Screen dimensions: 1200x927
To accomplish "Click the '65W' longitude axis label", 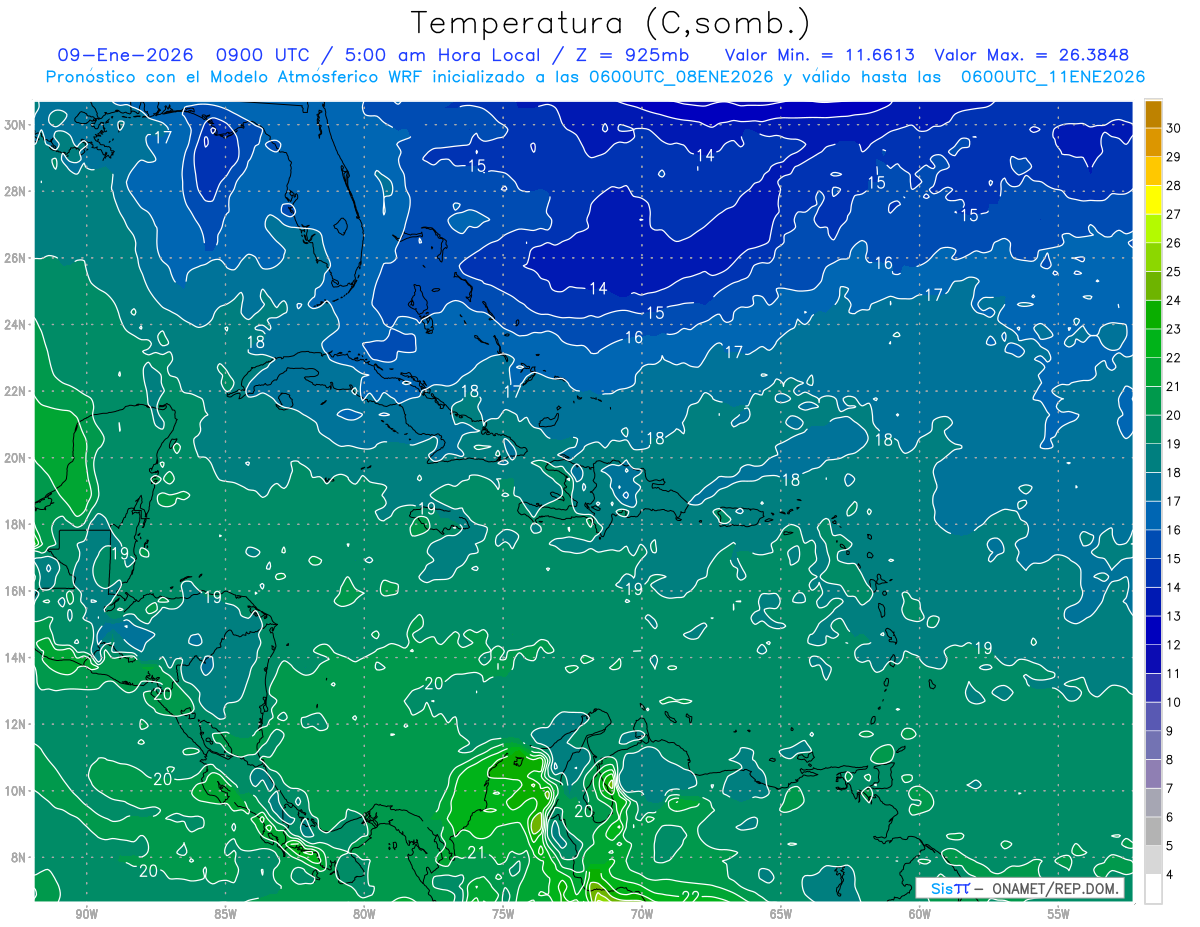I will 781,914.
